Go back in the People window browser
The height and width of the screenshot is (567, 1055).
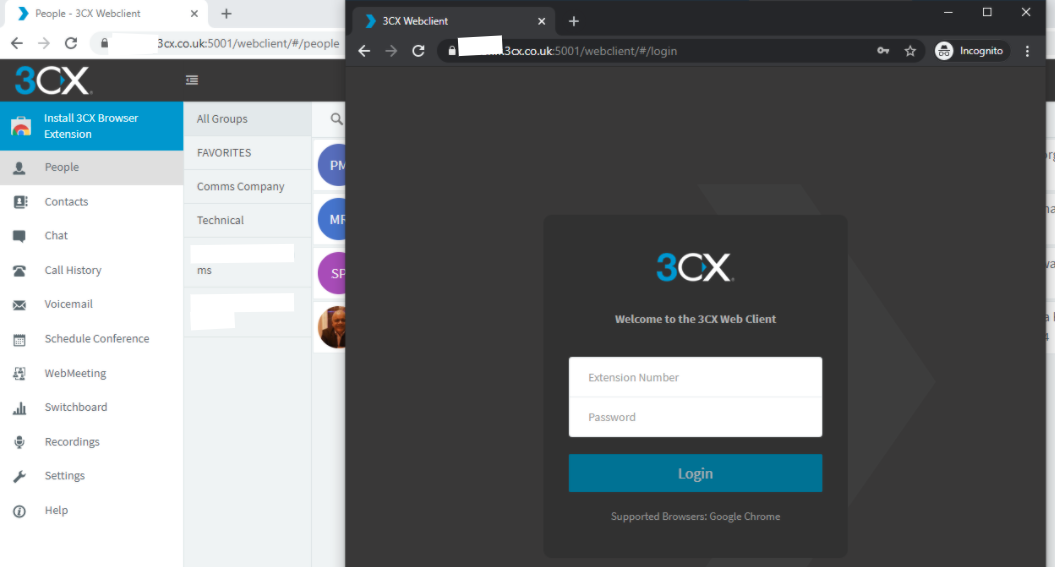pyautogui.click(x=17, y=43)
